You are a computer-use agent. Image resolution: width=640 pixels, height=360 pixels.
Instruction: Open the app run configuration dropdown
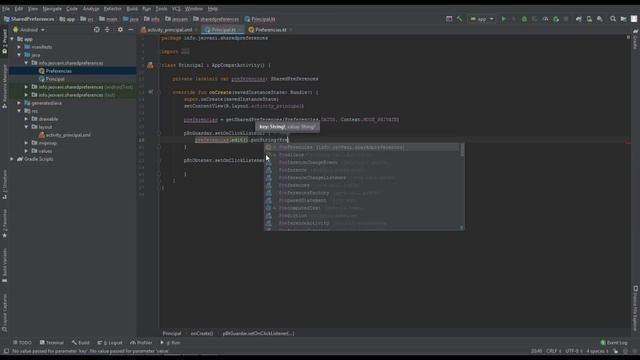482,19
